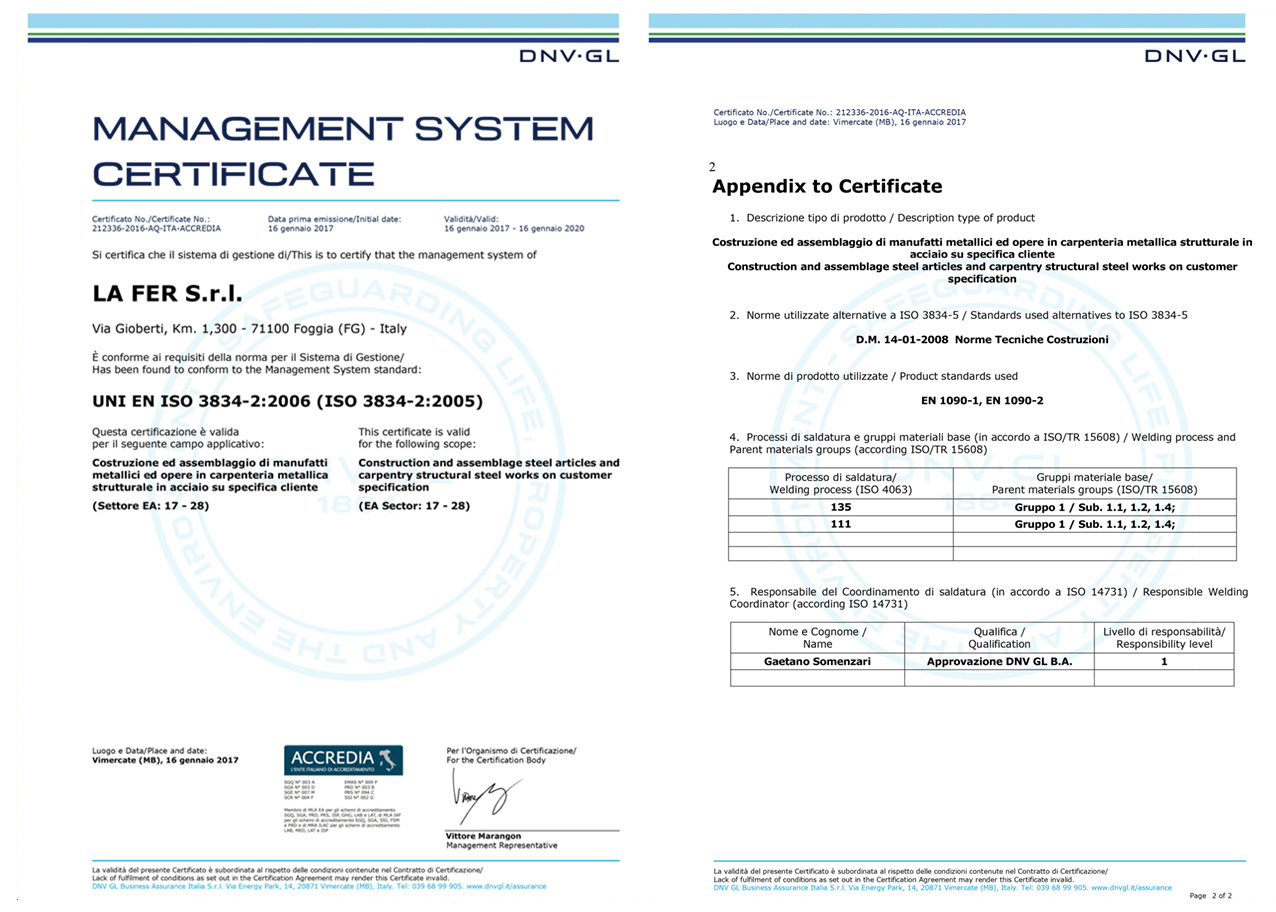Click the Nome e Cognome / Name header

[x=817, y=638]
